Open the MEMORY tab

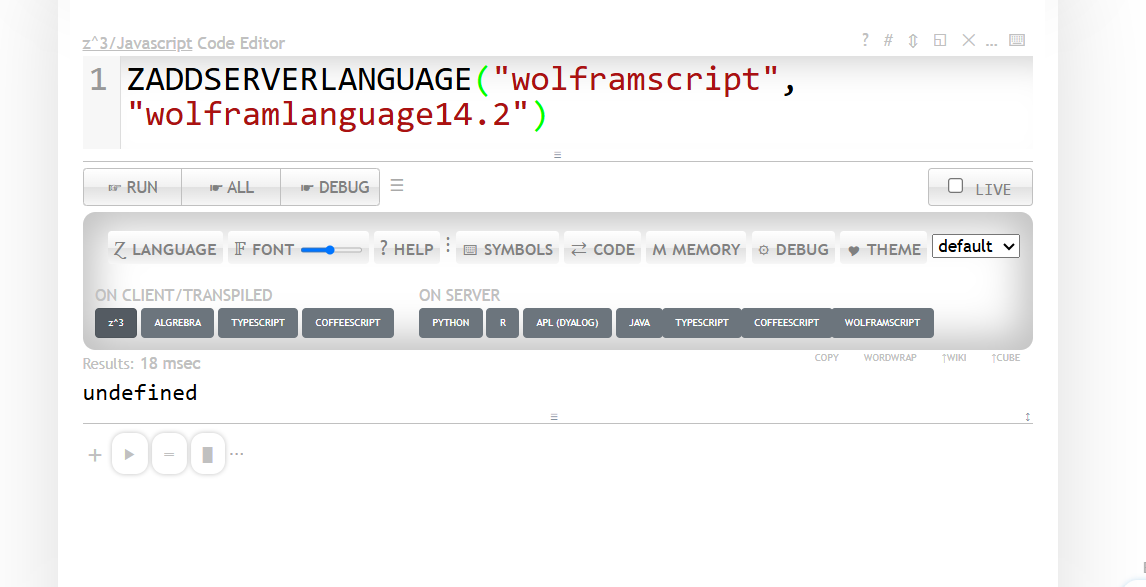point(697,249)
